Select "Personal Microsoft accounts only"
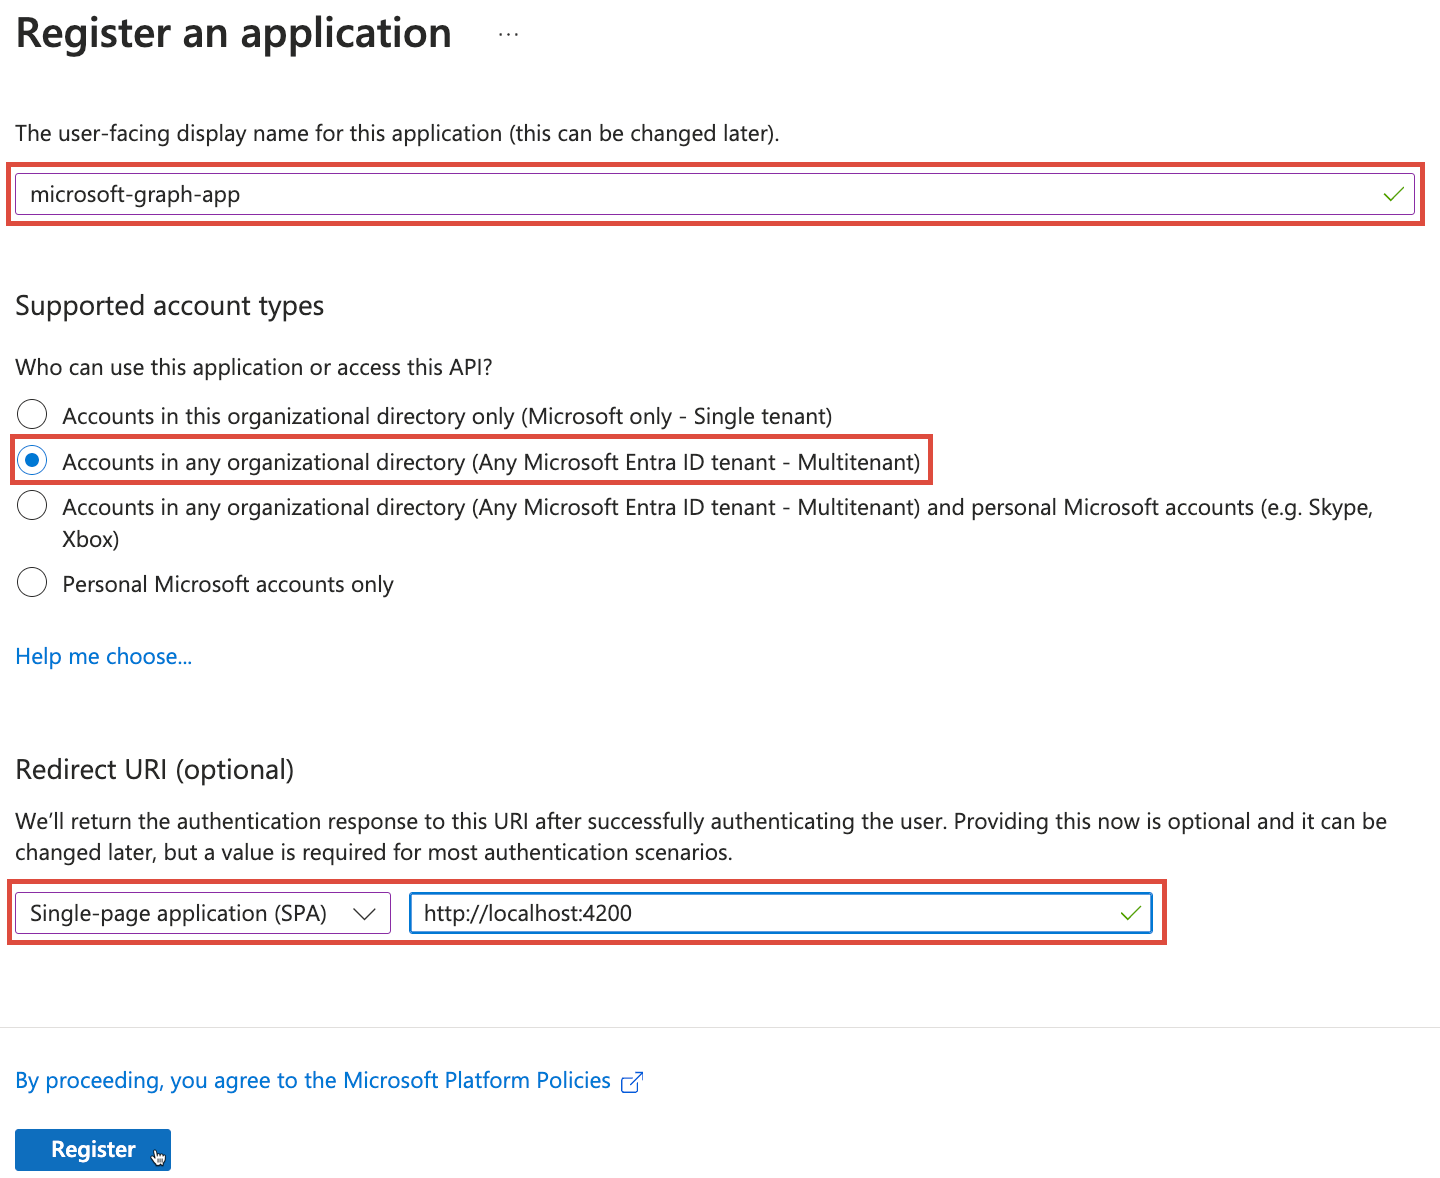Viewport: 1440px width, 1178px height. 31,582
